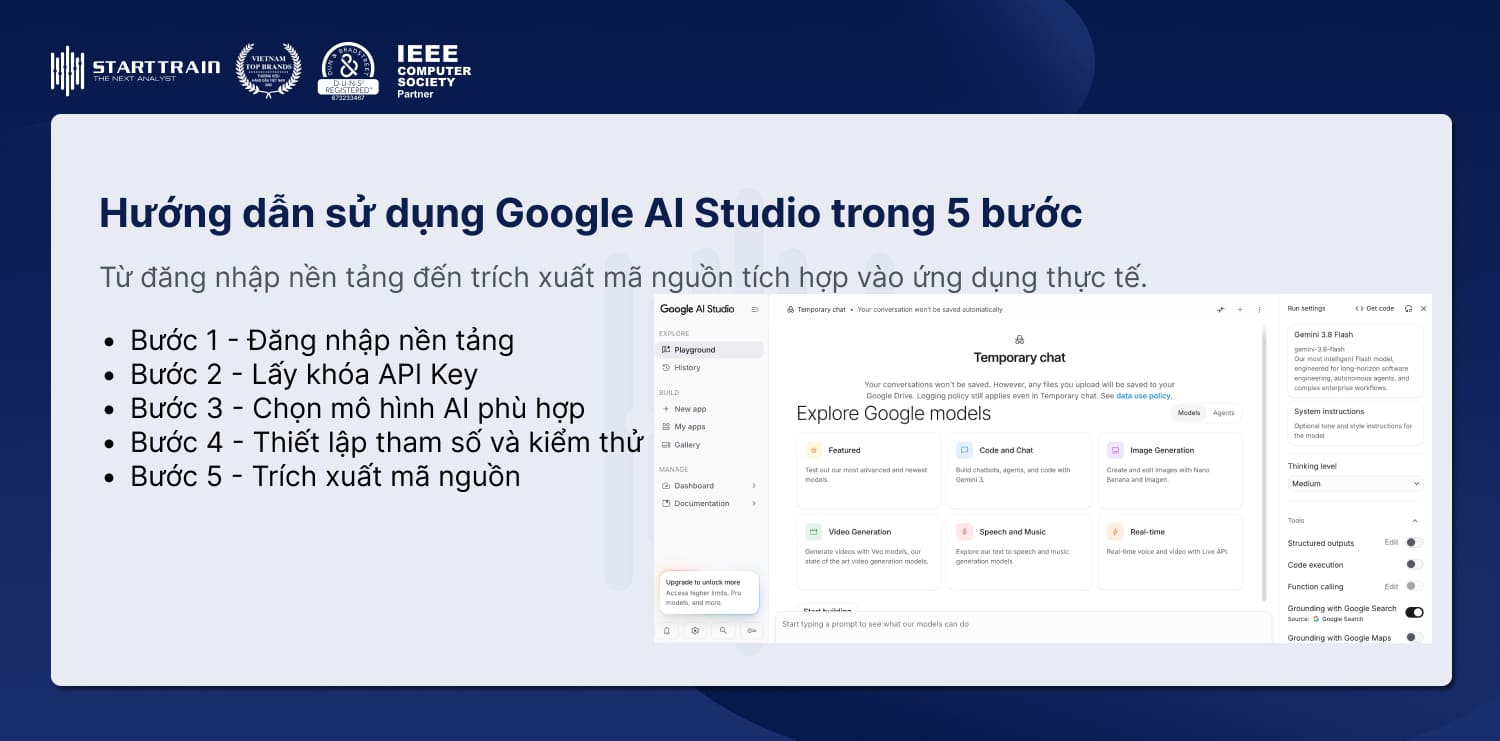
Task: Click the Temporary chat header indicator
Action: point(816,310)
